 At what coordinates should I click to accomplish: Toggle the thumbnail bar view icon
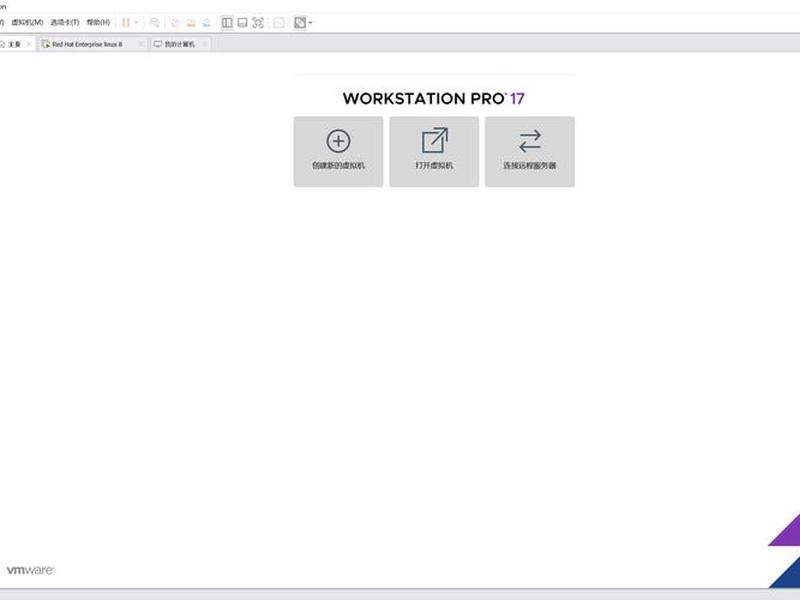[243, 22]
